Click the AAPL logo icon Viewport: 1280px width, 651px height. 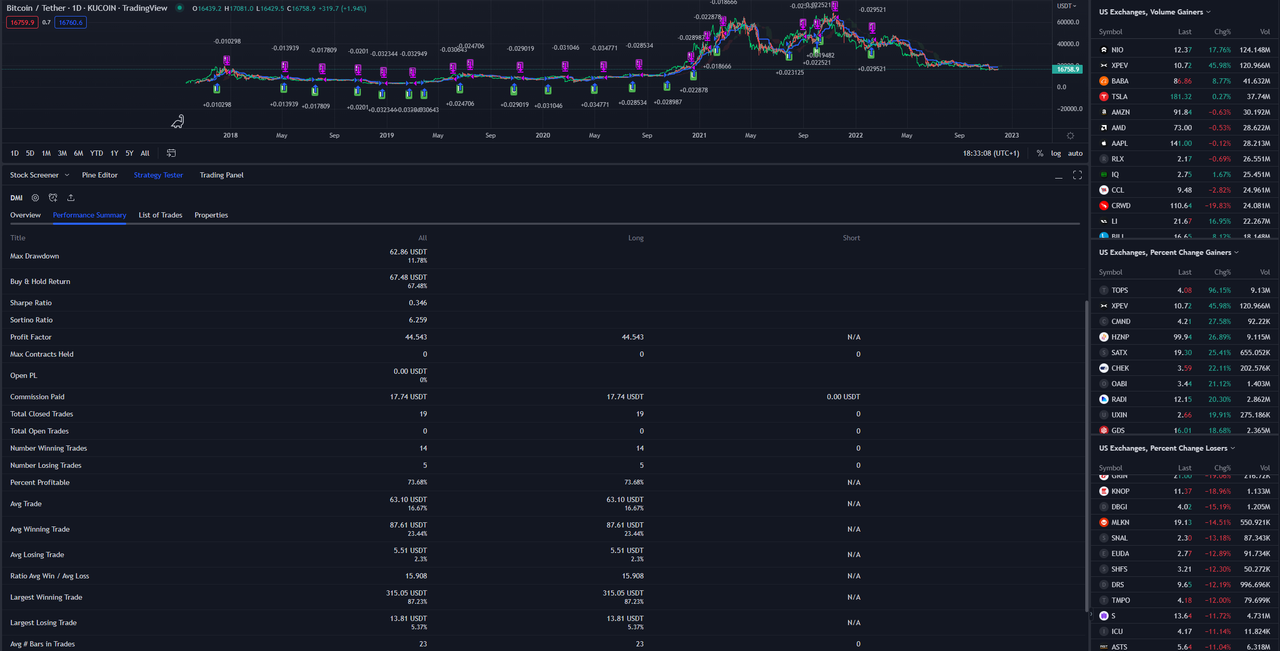coord(1104,143)
